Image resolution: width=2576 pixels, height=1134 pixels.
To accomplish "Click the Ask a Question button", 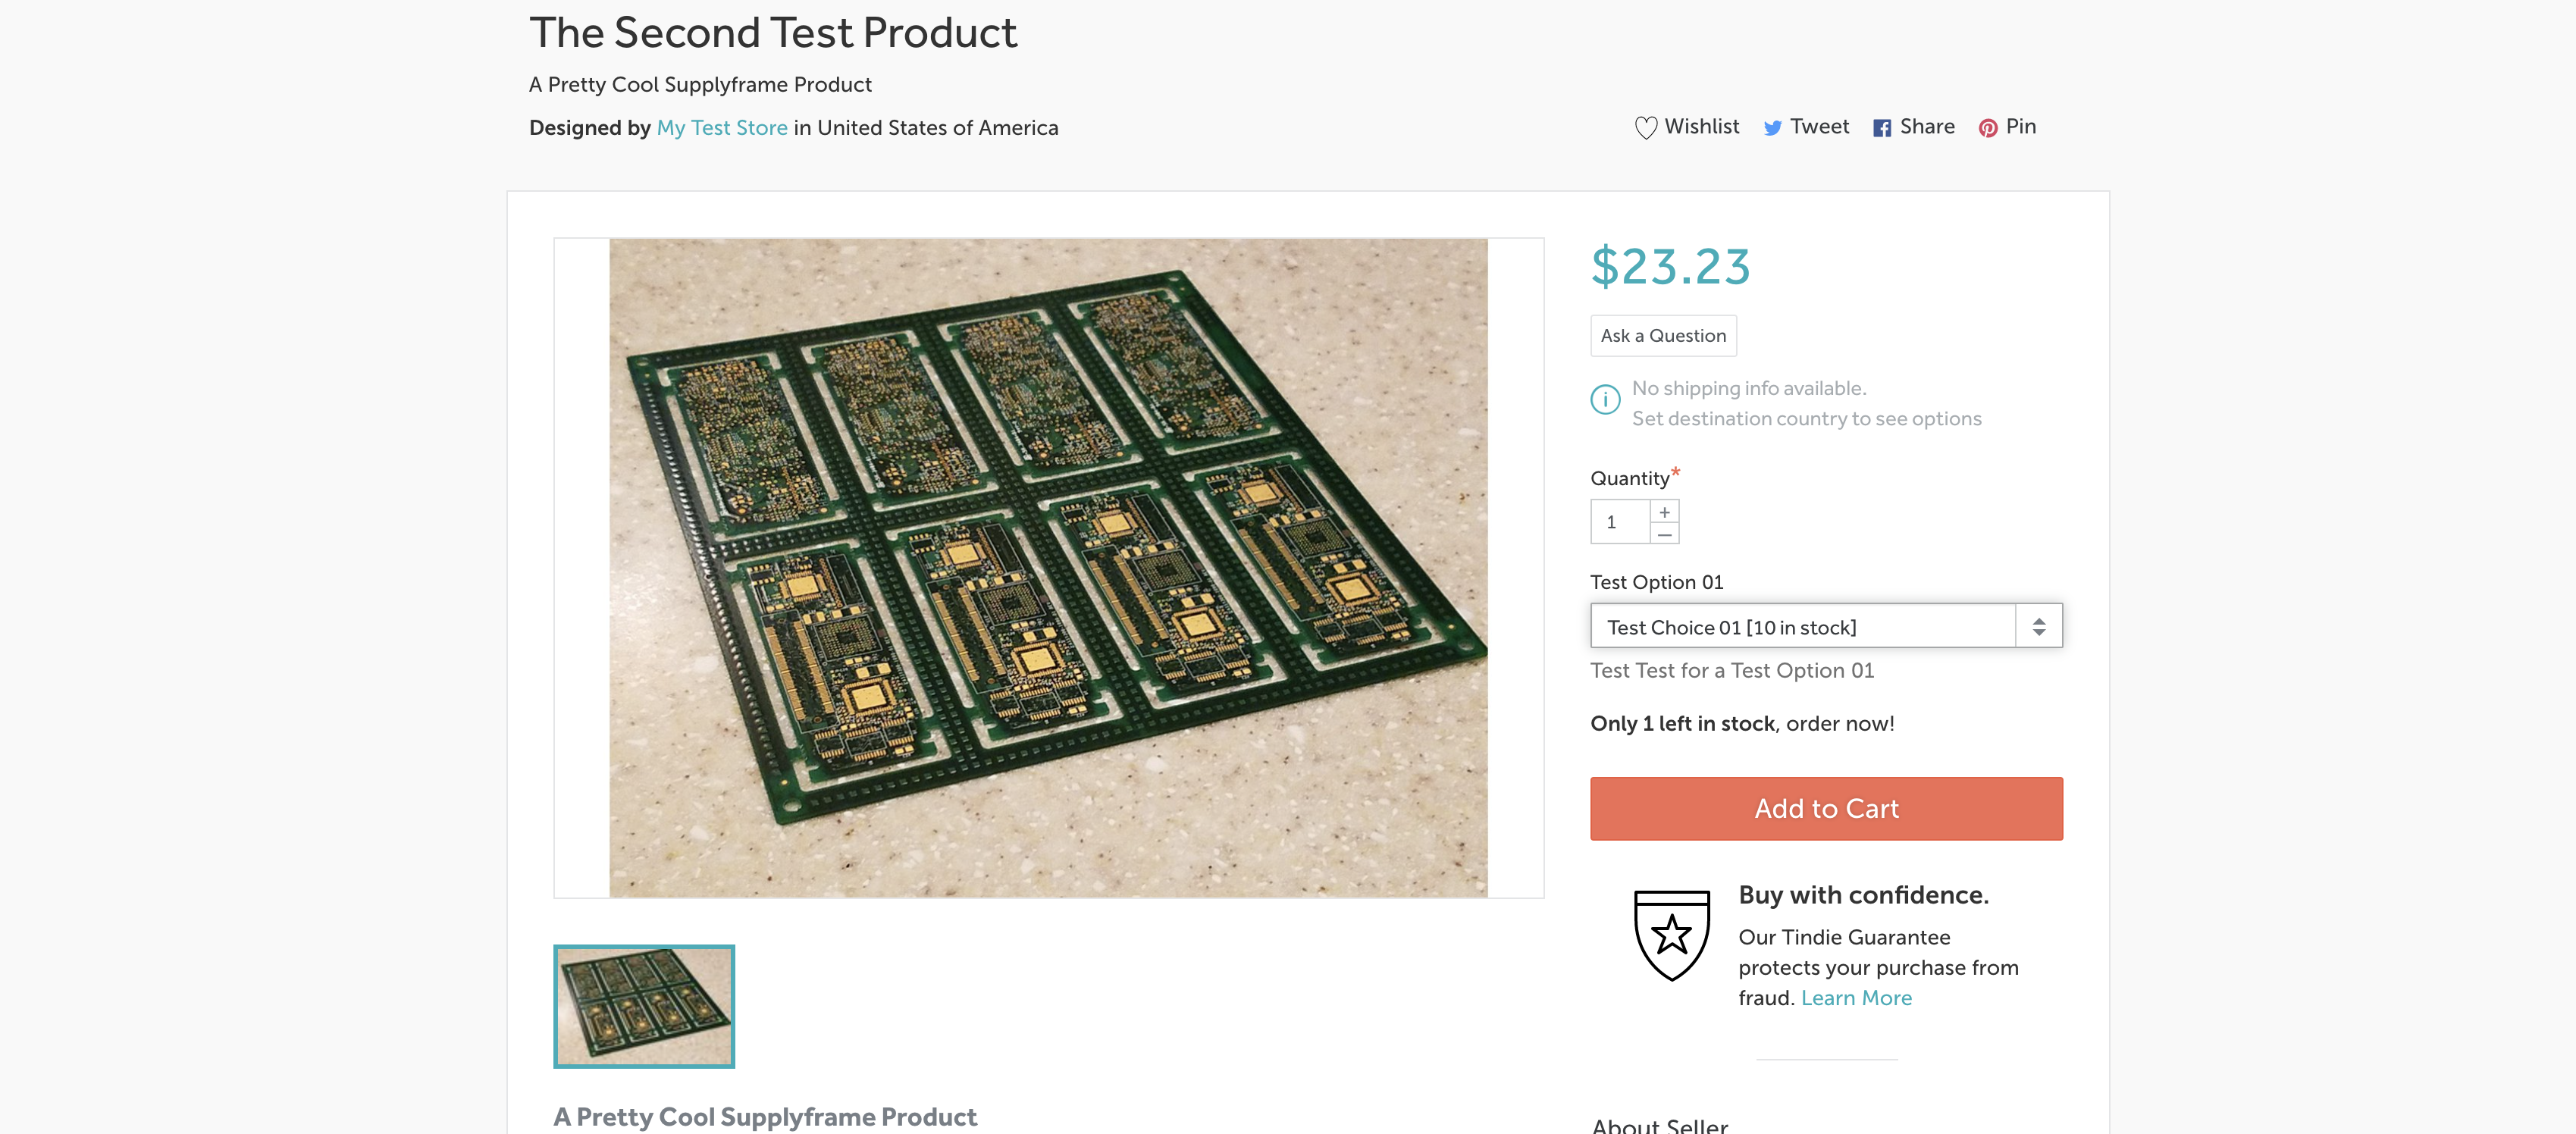I will [x=1663, y=336].
